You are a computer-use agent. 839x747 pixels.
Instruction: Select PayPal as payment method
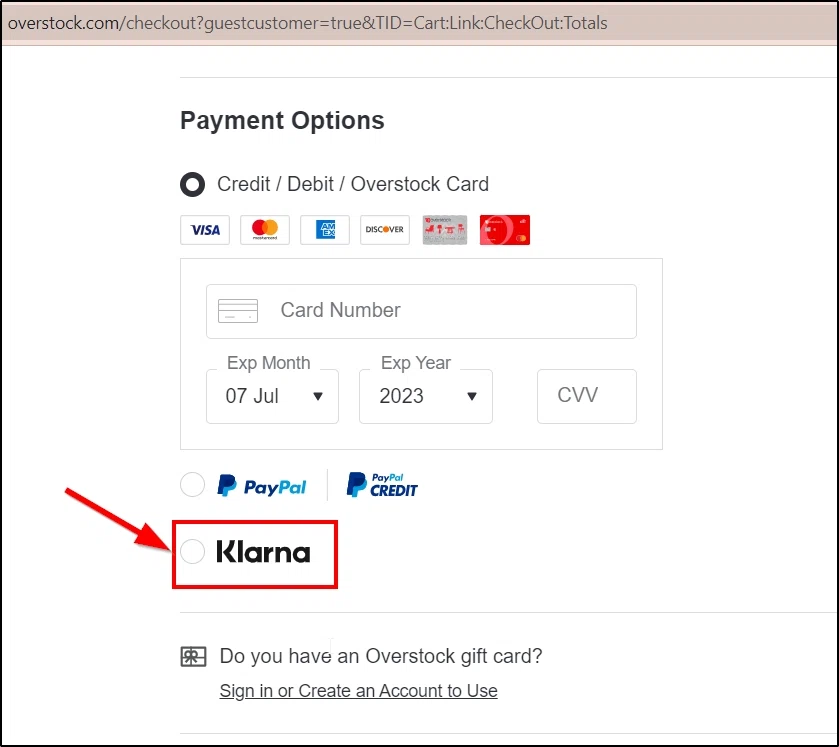[x=192, y=485]
